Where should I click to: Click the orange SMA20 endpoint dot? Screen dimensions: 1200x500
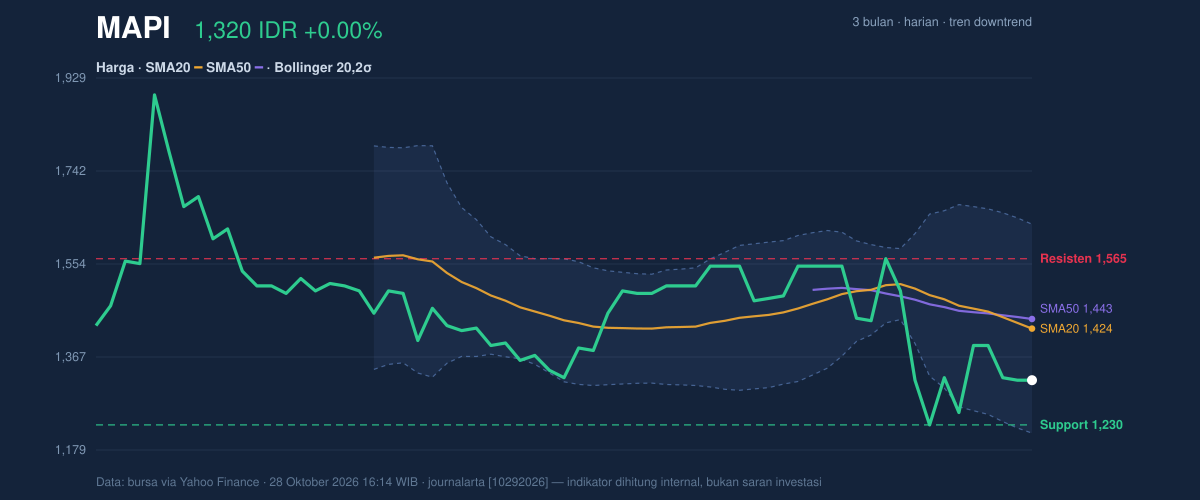1032,328
